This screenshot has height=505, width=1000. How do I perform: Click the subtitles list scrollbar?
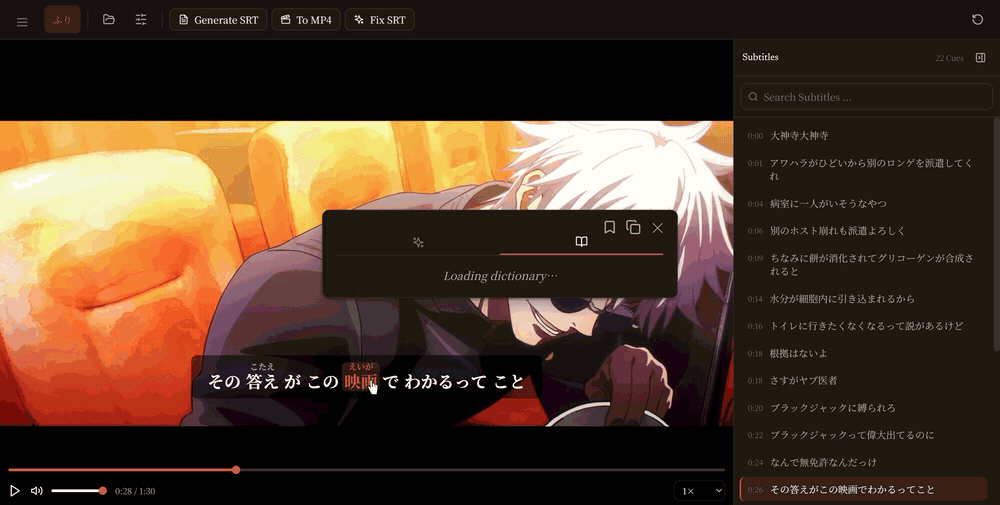(x=996, y=233)
